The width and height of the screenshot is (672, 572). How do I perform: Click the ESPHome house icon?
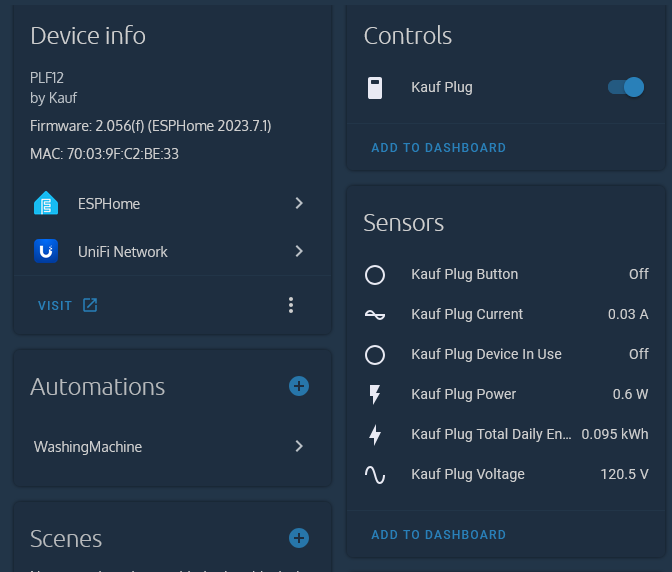46,204
